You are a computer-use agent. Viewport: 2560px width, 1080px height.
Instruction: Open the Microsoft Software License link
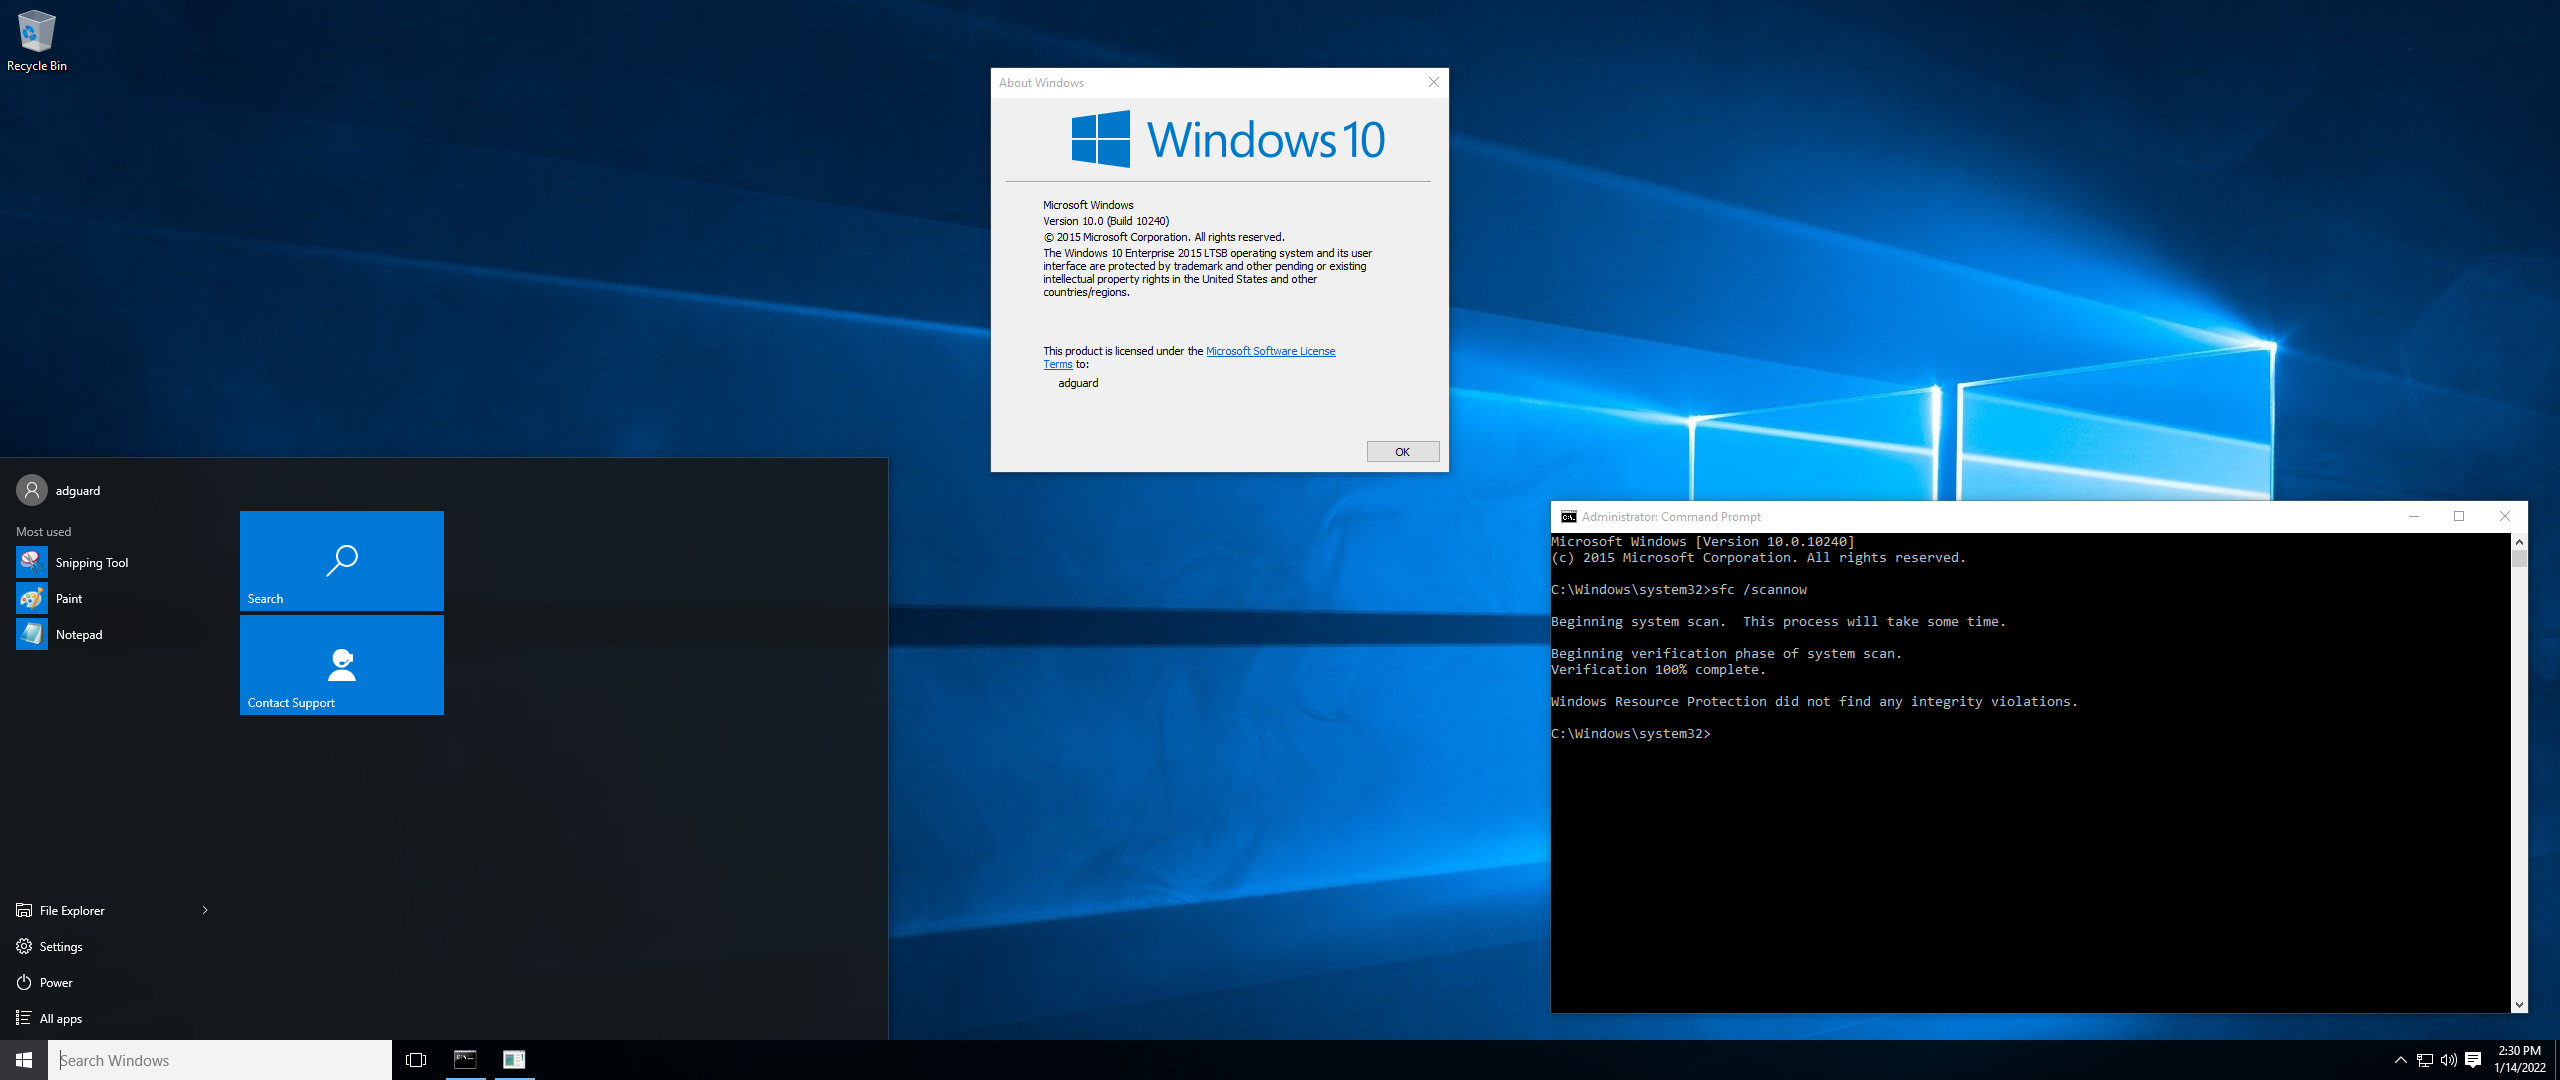click(x=1270, y=351)
